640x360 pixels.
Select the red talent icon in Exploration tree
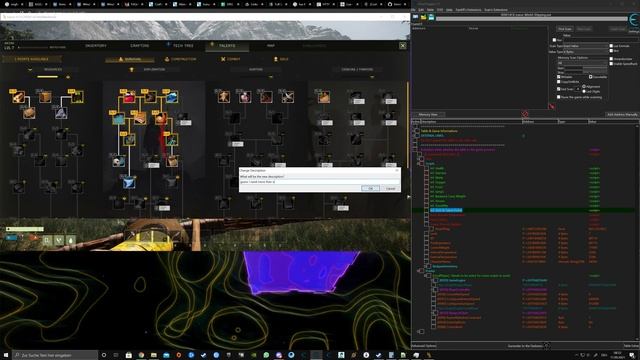tap(129, 97)
